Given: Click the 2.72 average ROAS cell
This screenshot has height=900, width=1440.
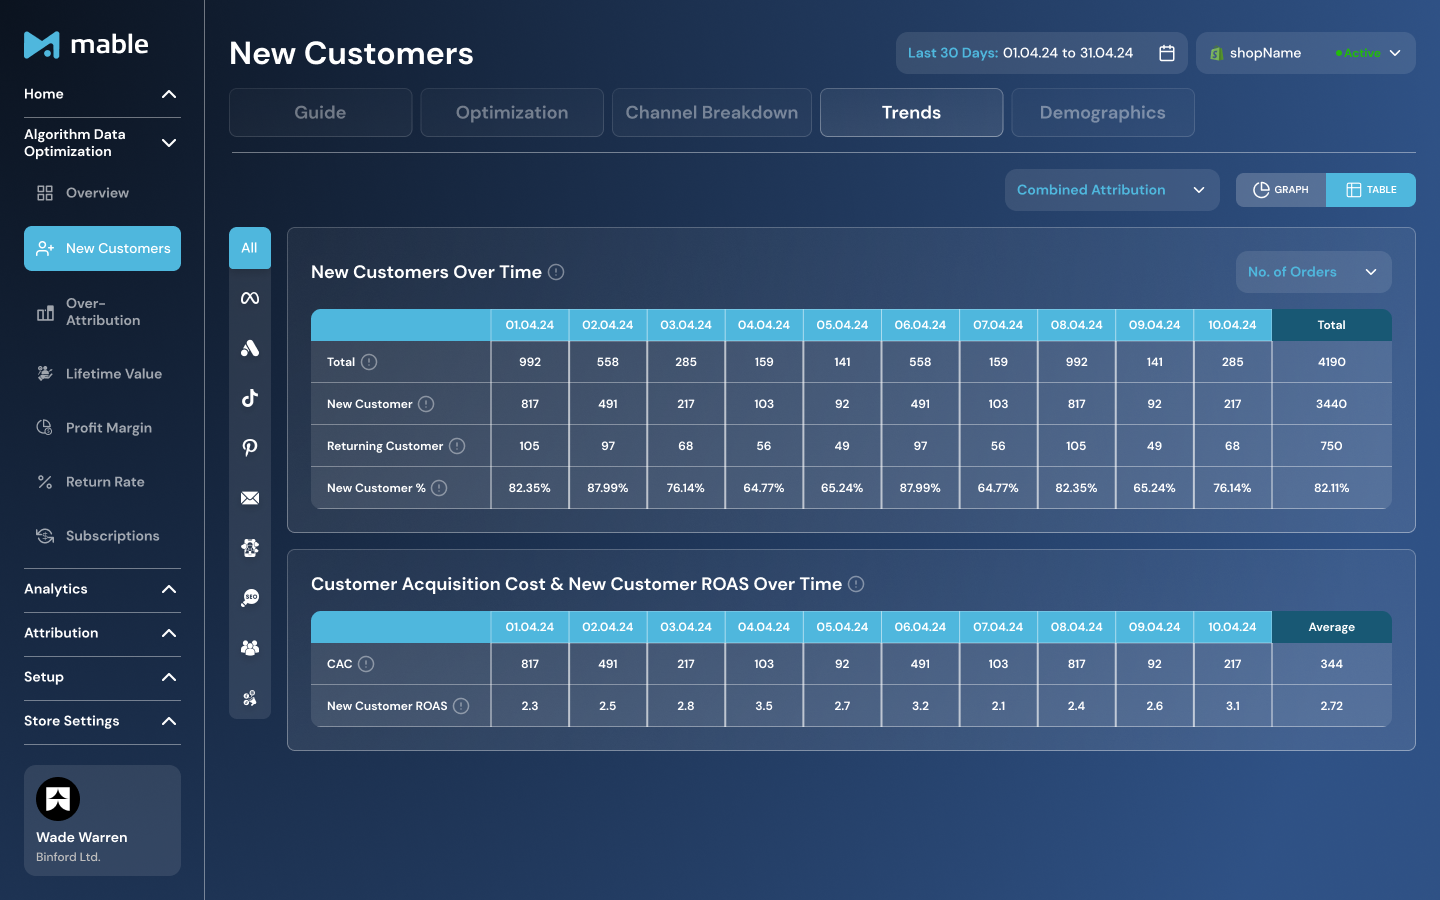Looking at the screenshot, I should [1332, 706].
